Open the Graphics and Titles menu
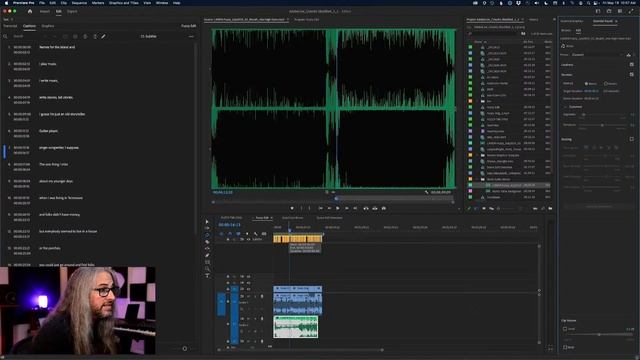The image size is (640, 360). click(124, 3)
